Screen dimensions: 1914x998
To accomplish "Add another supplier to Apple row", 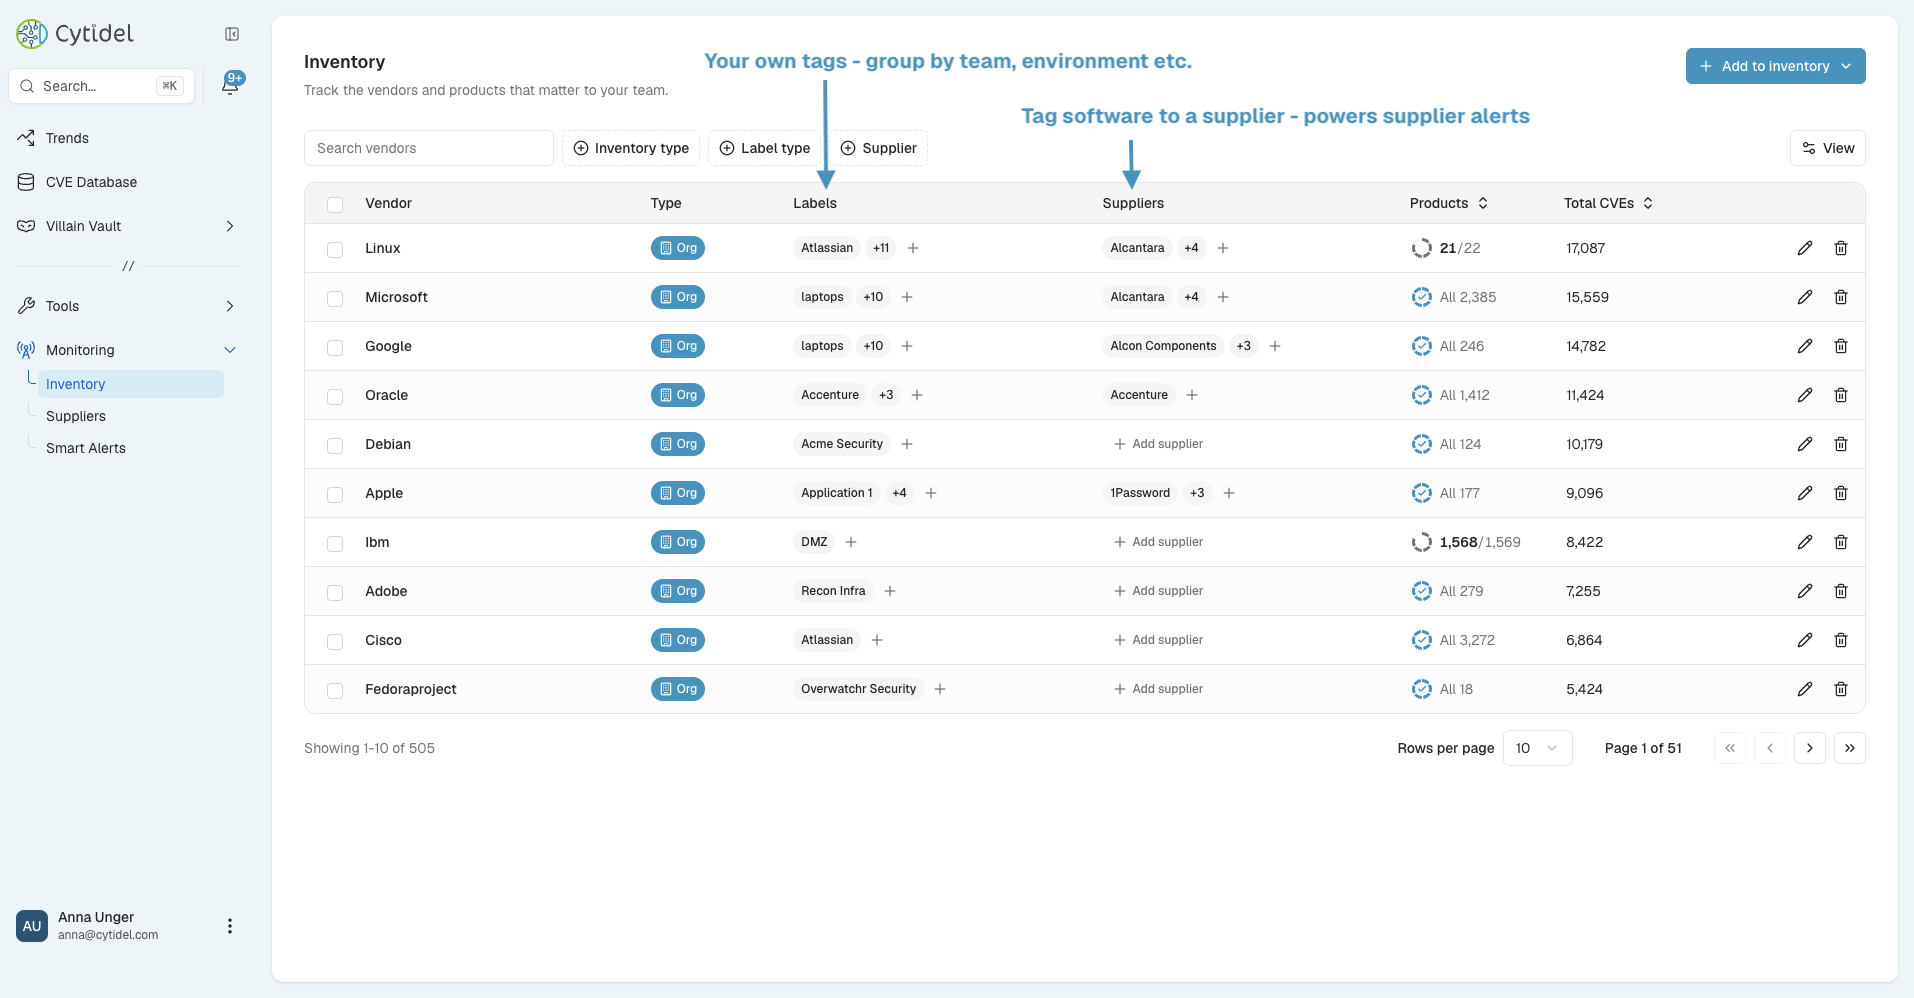I will [1229, 493].
